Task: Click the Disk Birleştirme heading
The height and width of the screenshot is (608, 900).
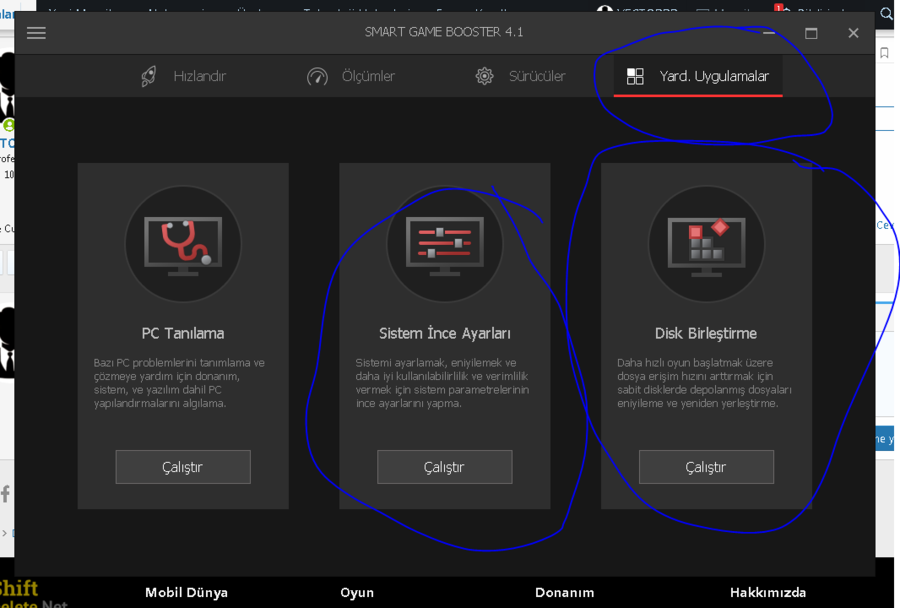Action: point(706,334)
